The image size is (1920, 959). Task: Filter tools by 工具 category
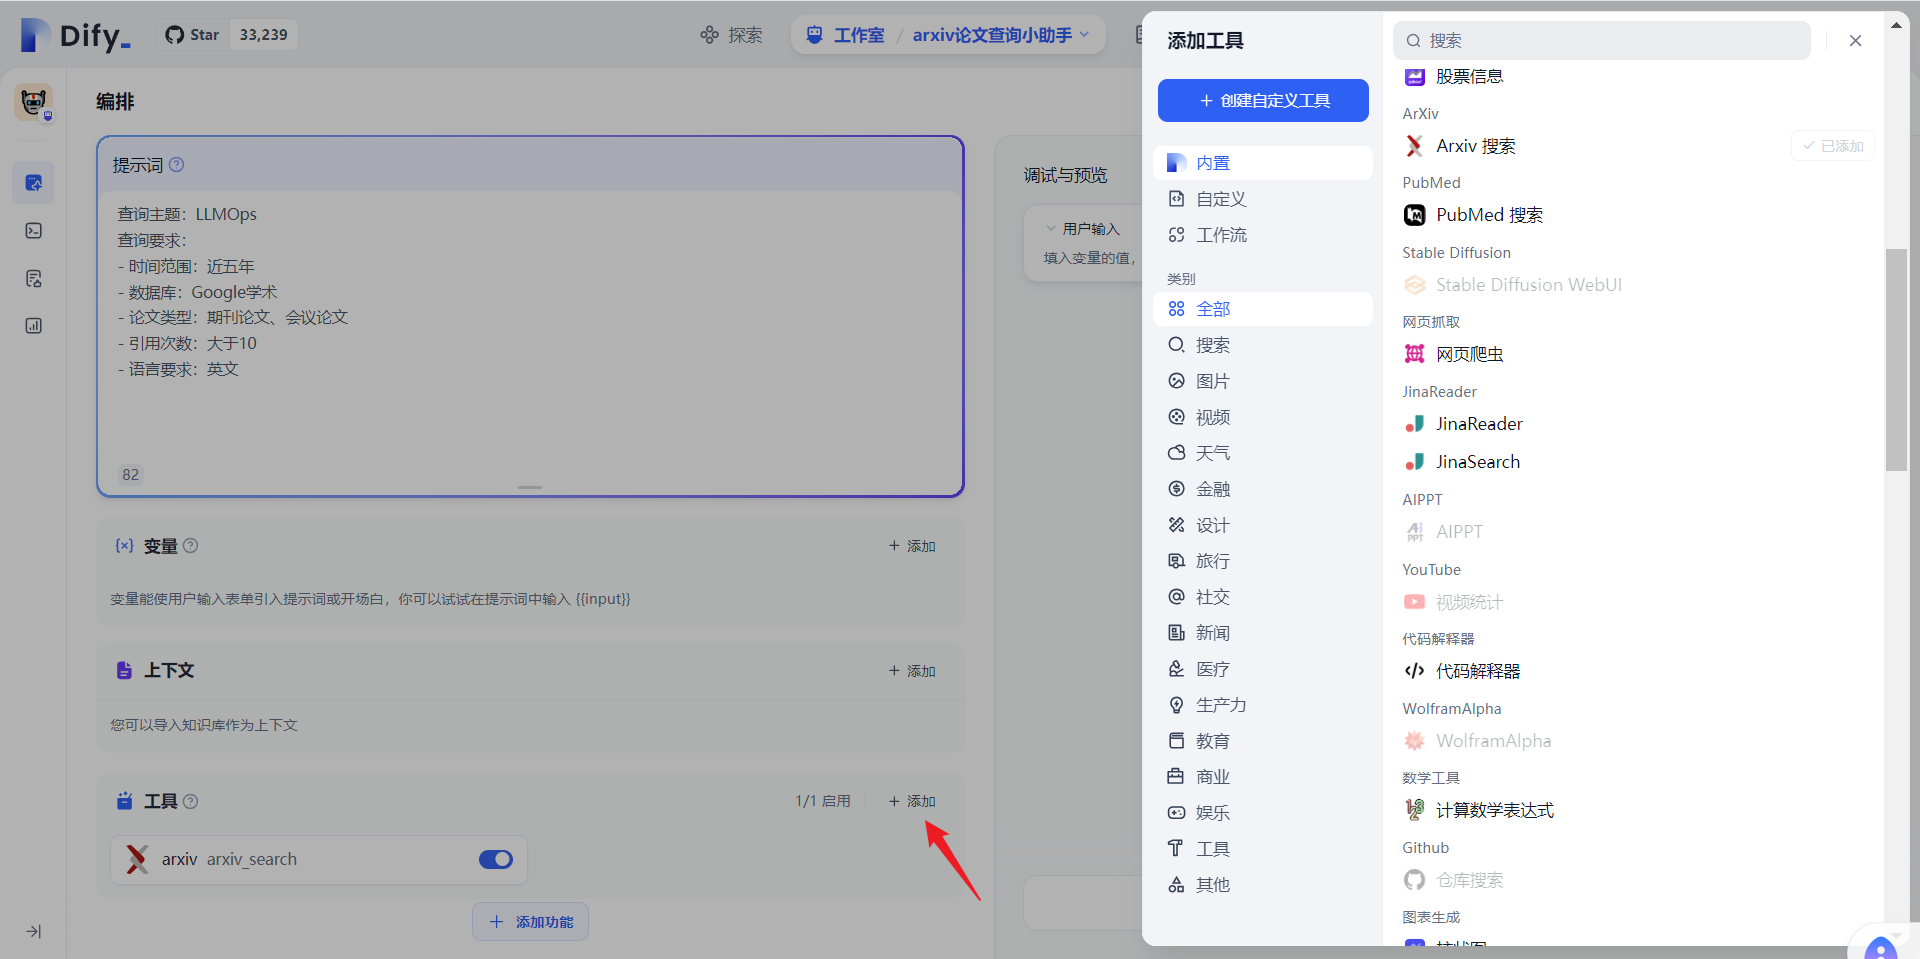point(1263,849)
